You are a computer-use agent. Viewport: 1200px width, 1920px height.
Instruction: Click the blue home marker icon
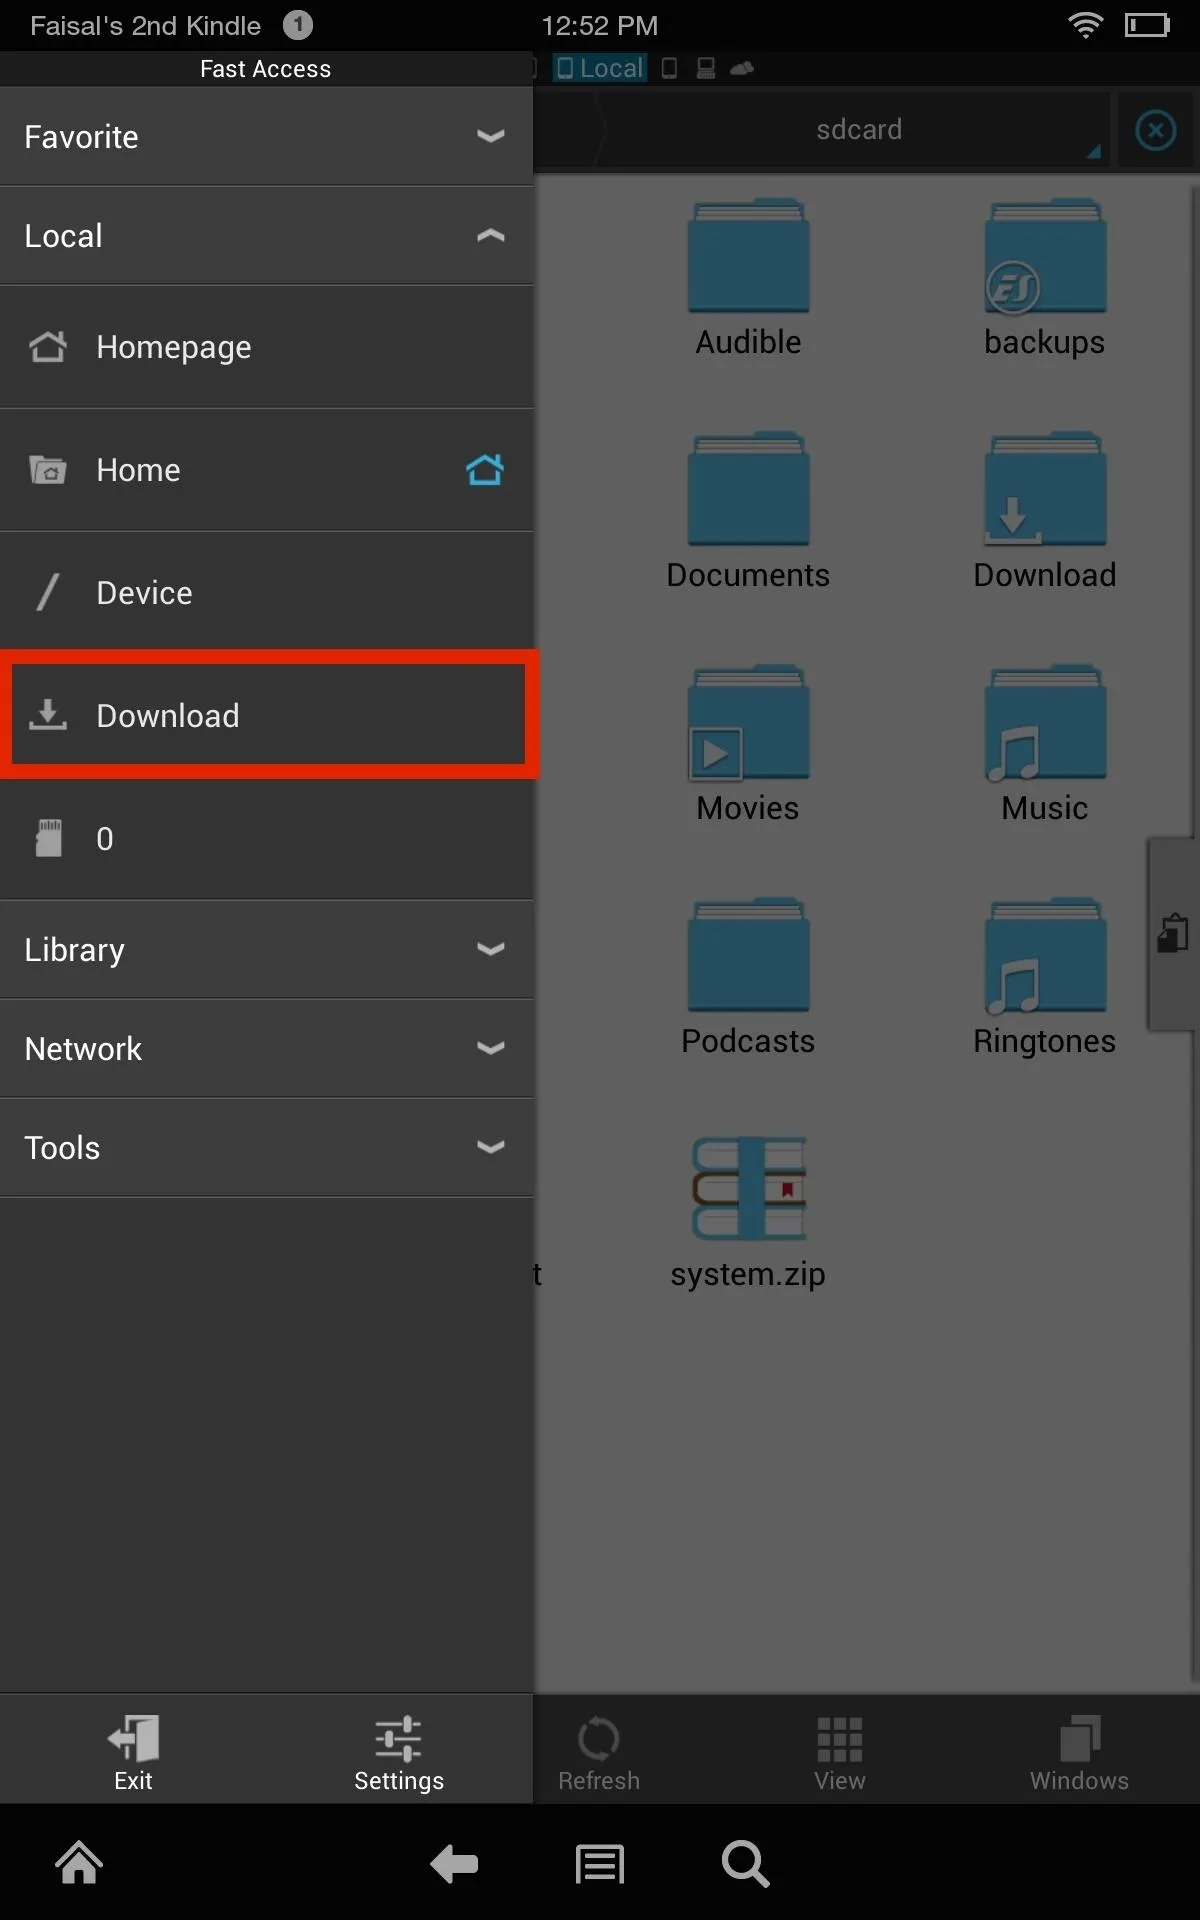pos(485,469)
